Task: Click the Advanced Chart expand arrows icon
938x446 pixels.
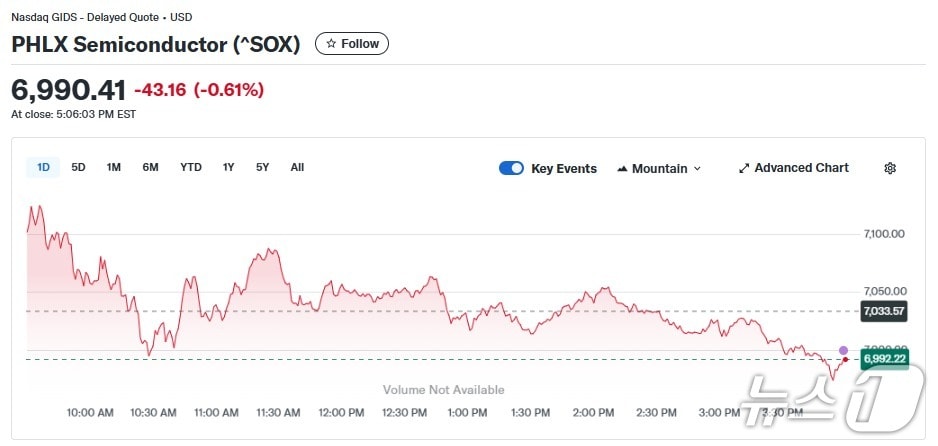Action: pyautogui.click(x=744, y=168)
